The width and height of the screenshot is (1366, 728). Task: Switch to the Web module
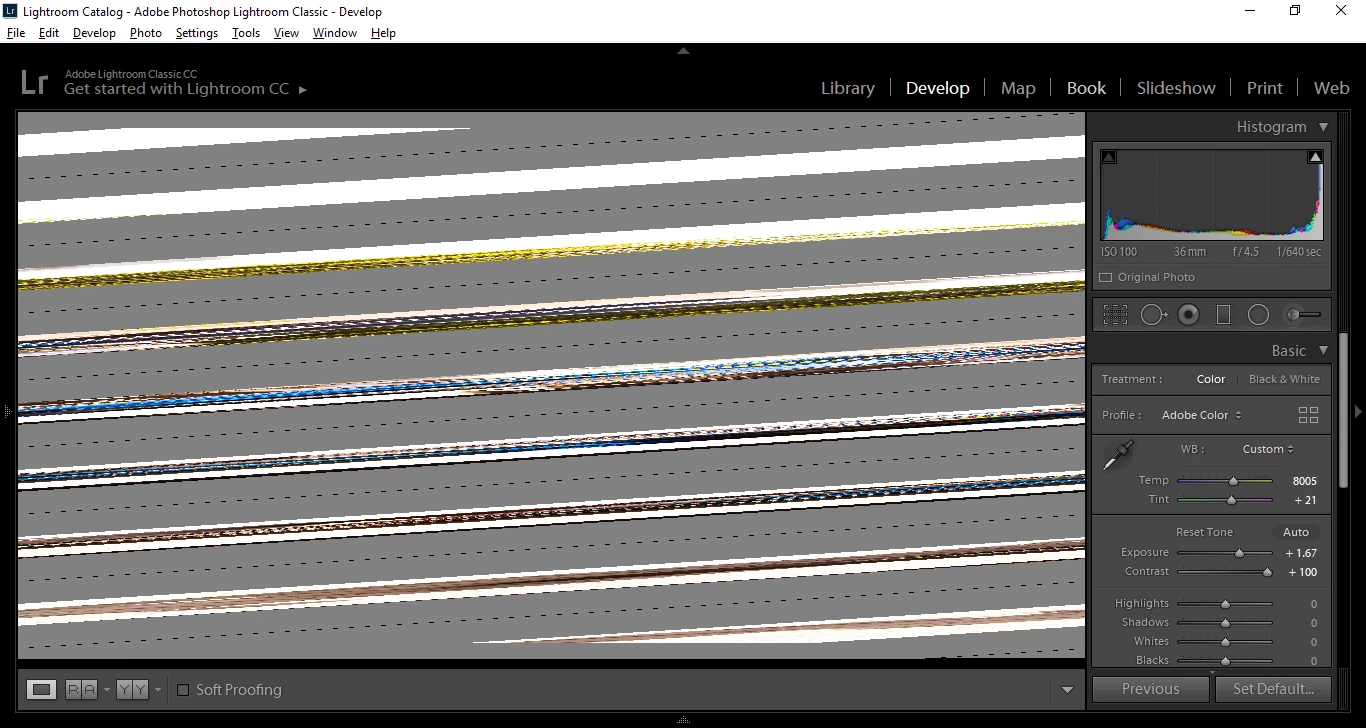point(1331,88)
